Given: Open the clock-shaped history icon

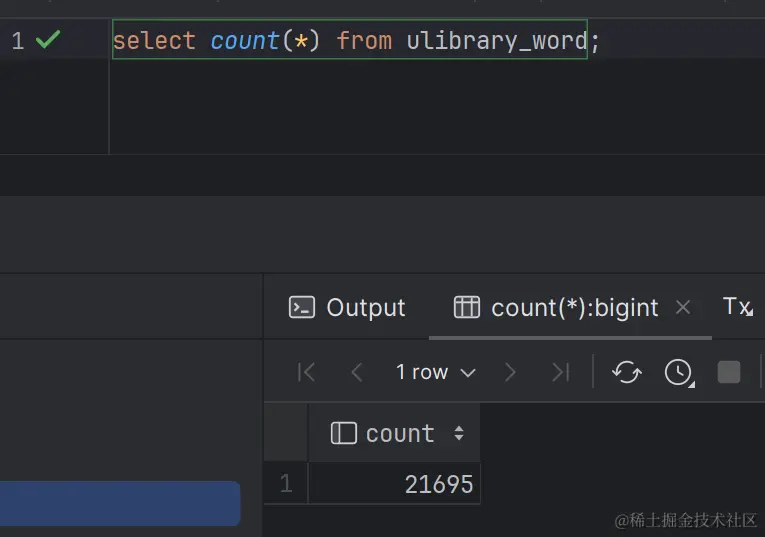Looking at the screenshot, I should (x=678, y=372).
